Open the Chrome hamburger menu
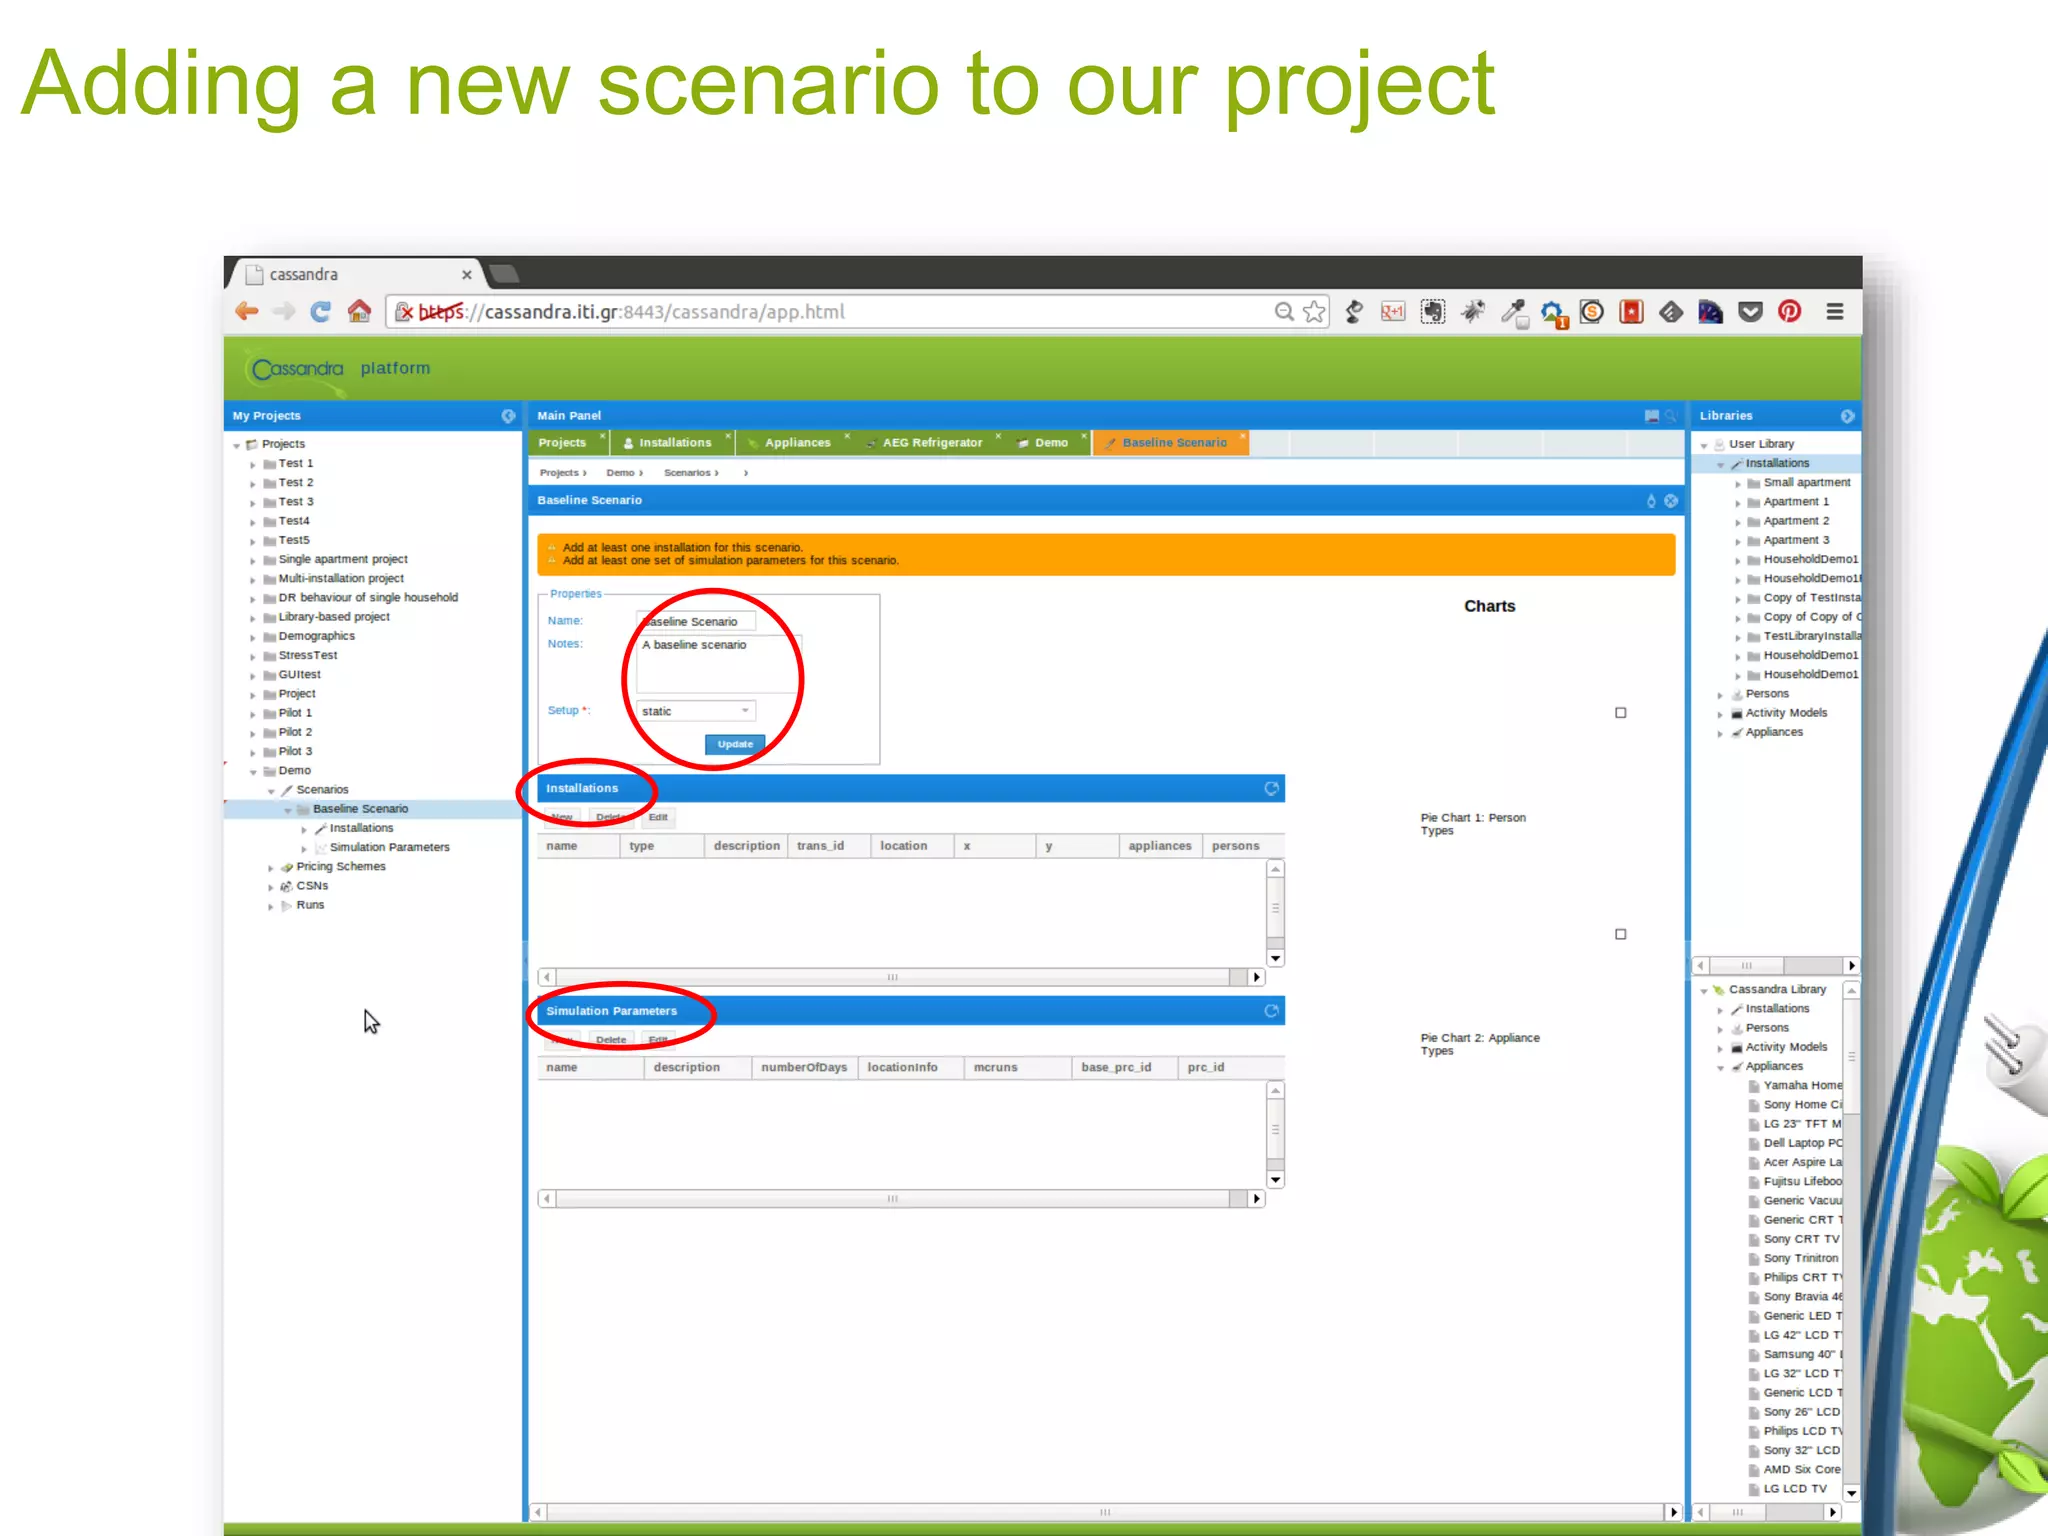This screenshot has height=1536, width=2048. tap(1835, 312)
